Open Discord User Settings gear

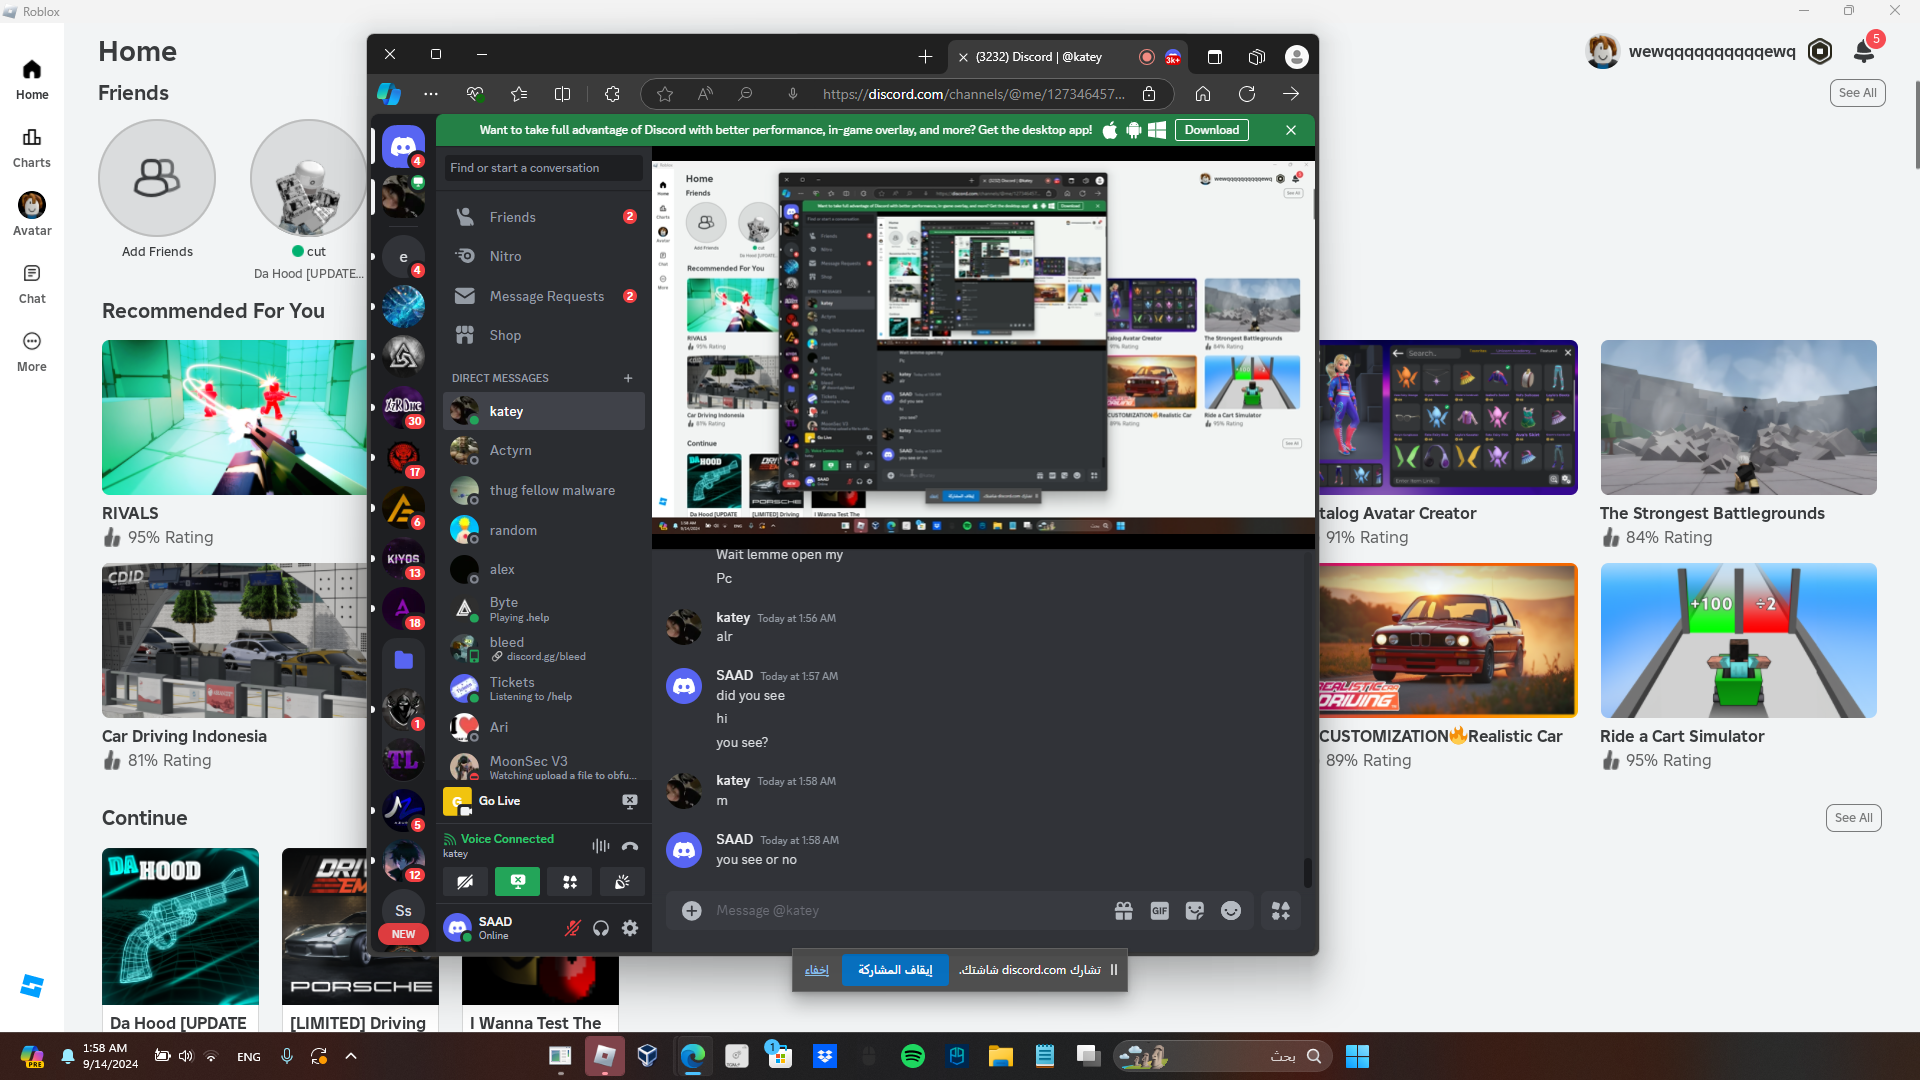pos(630,928)
